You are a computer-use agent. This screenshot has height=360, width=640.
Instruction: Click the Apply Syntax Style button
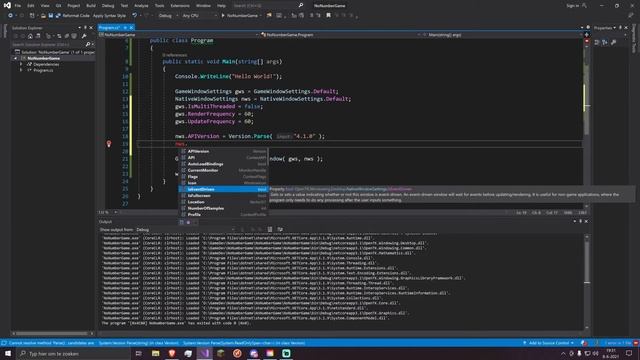[x=109, y=16]
